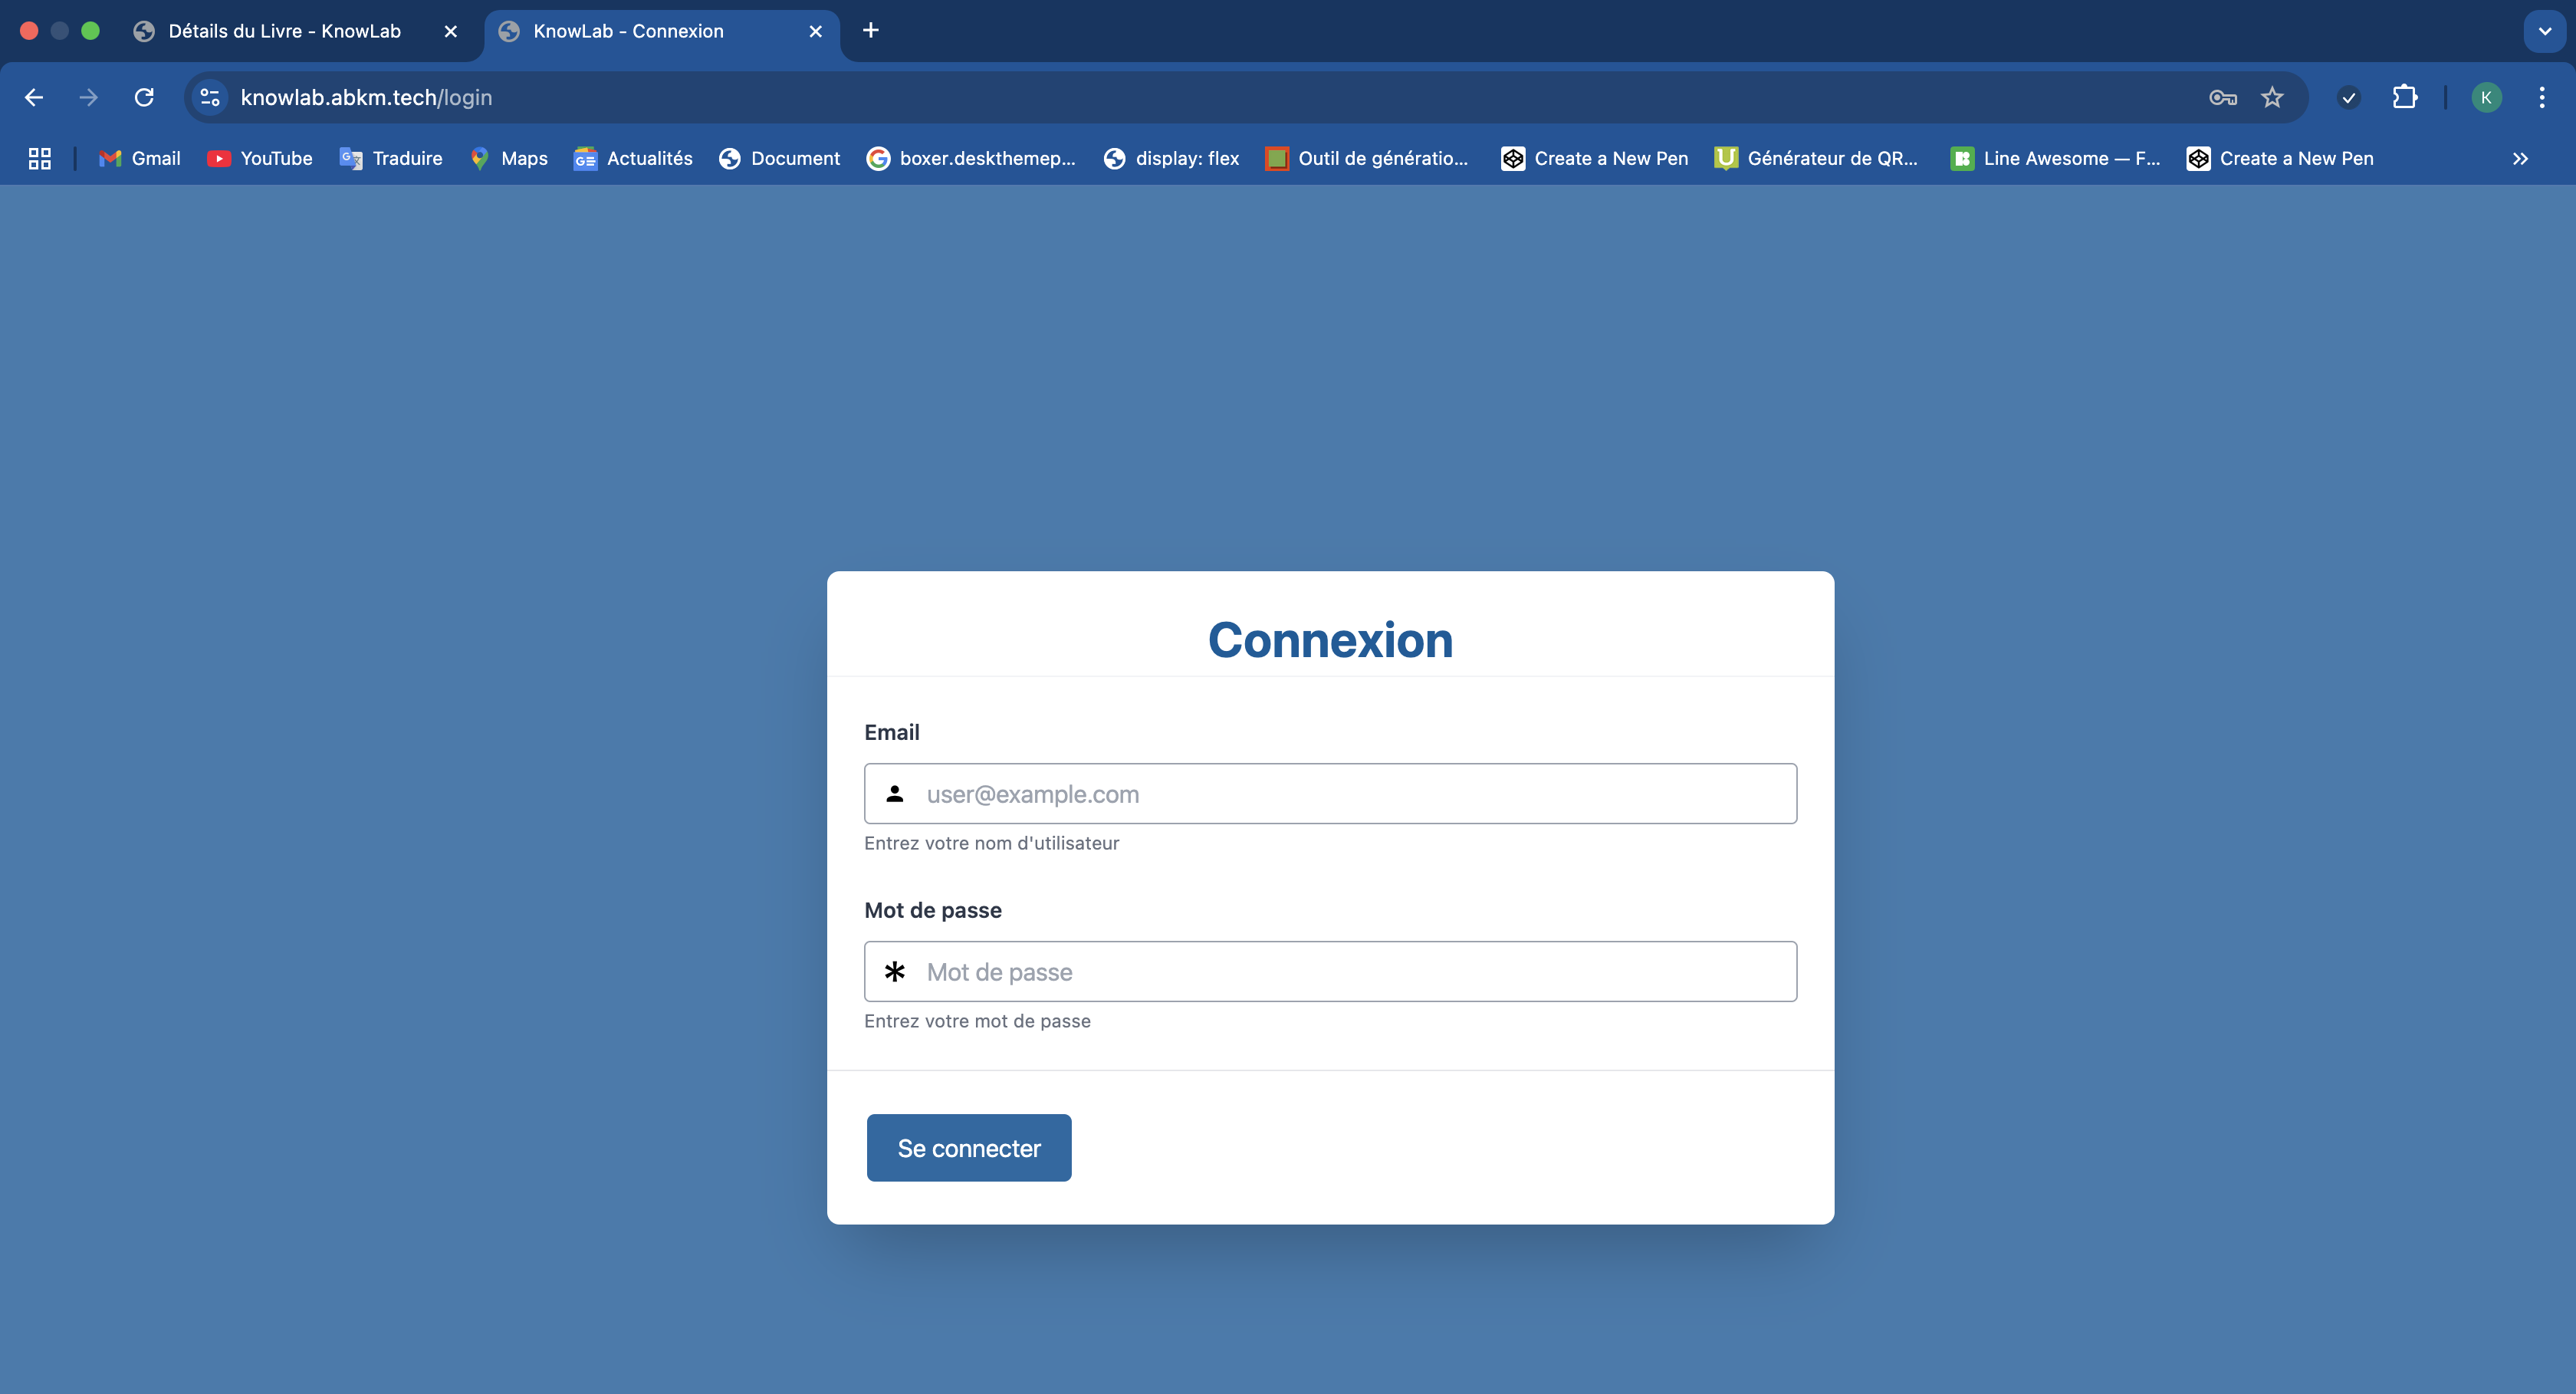
Task: Open the Gmail bookmark
Action: [x=140, y=158]
